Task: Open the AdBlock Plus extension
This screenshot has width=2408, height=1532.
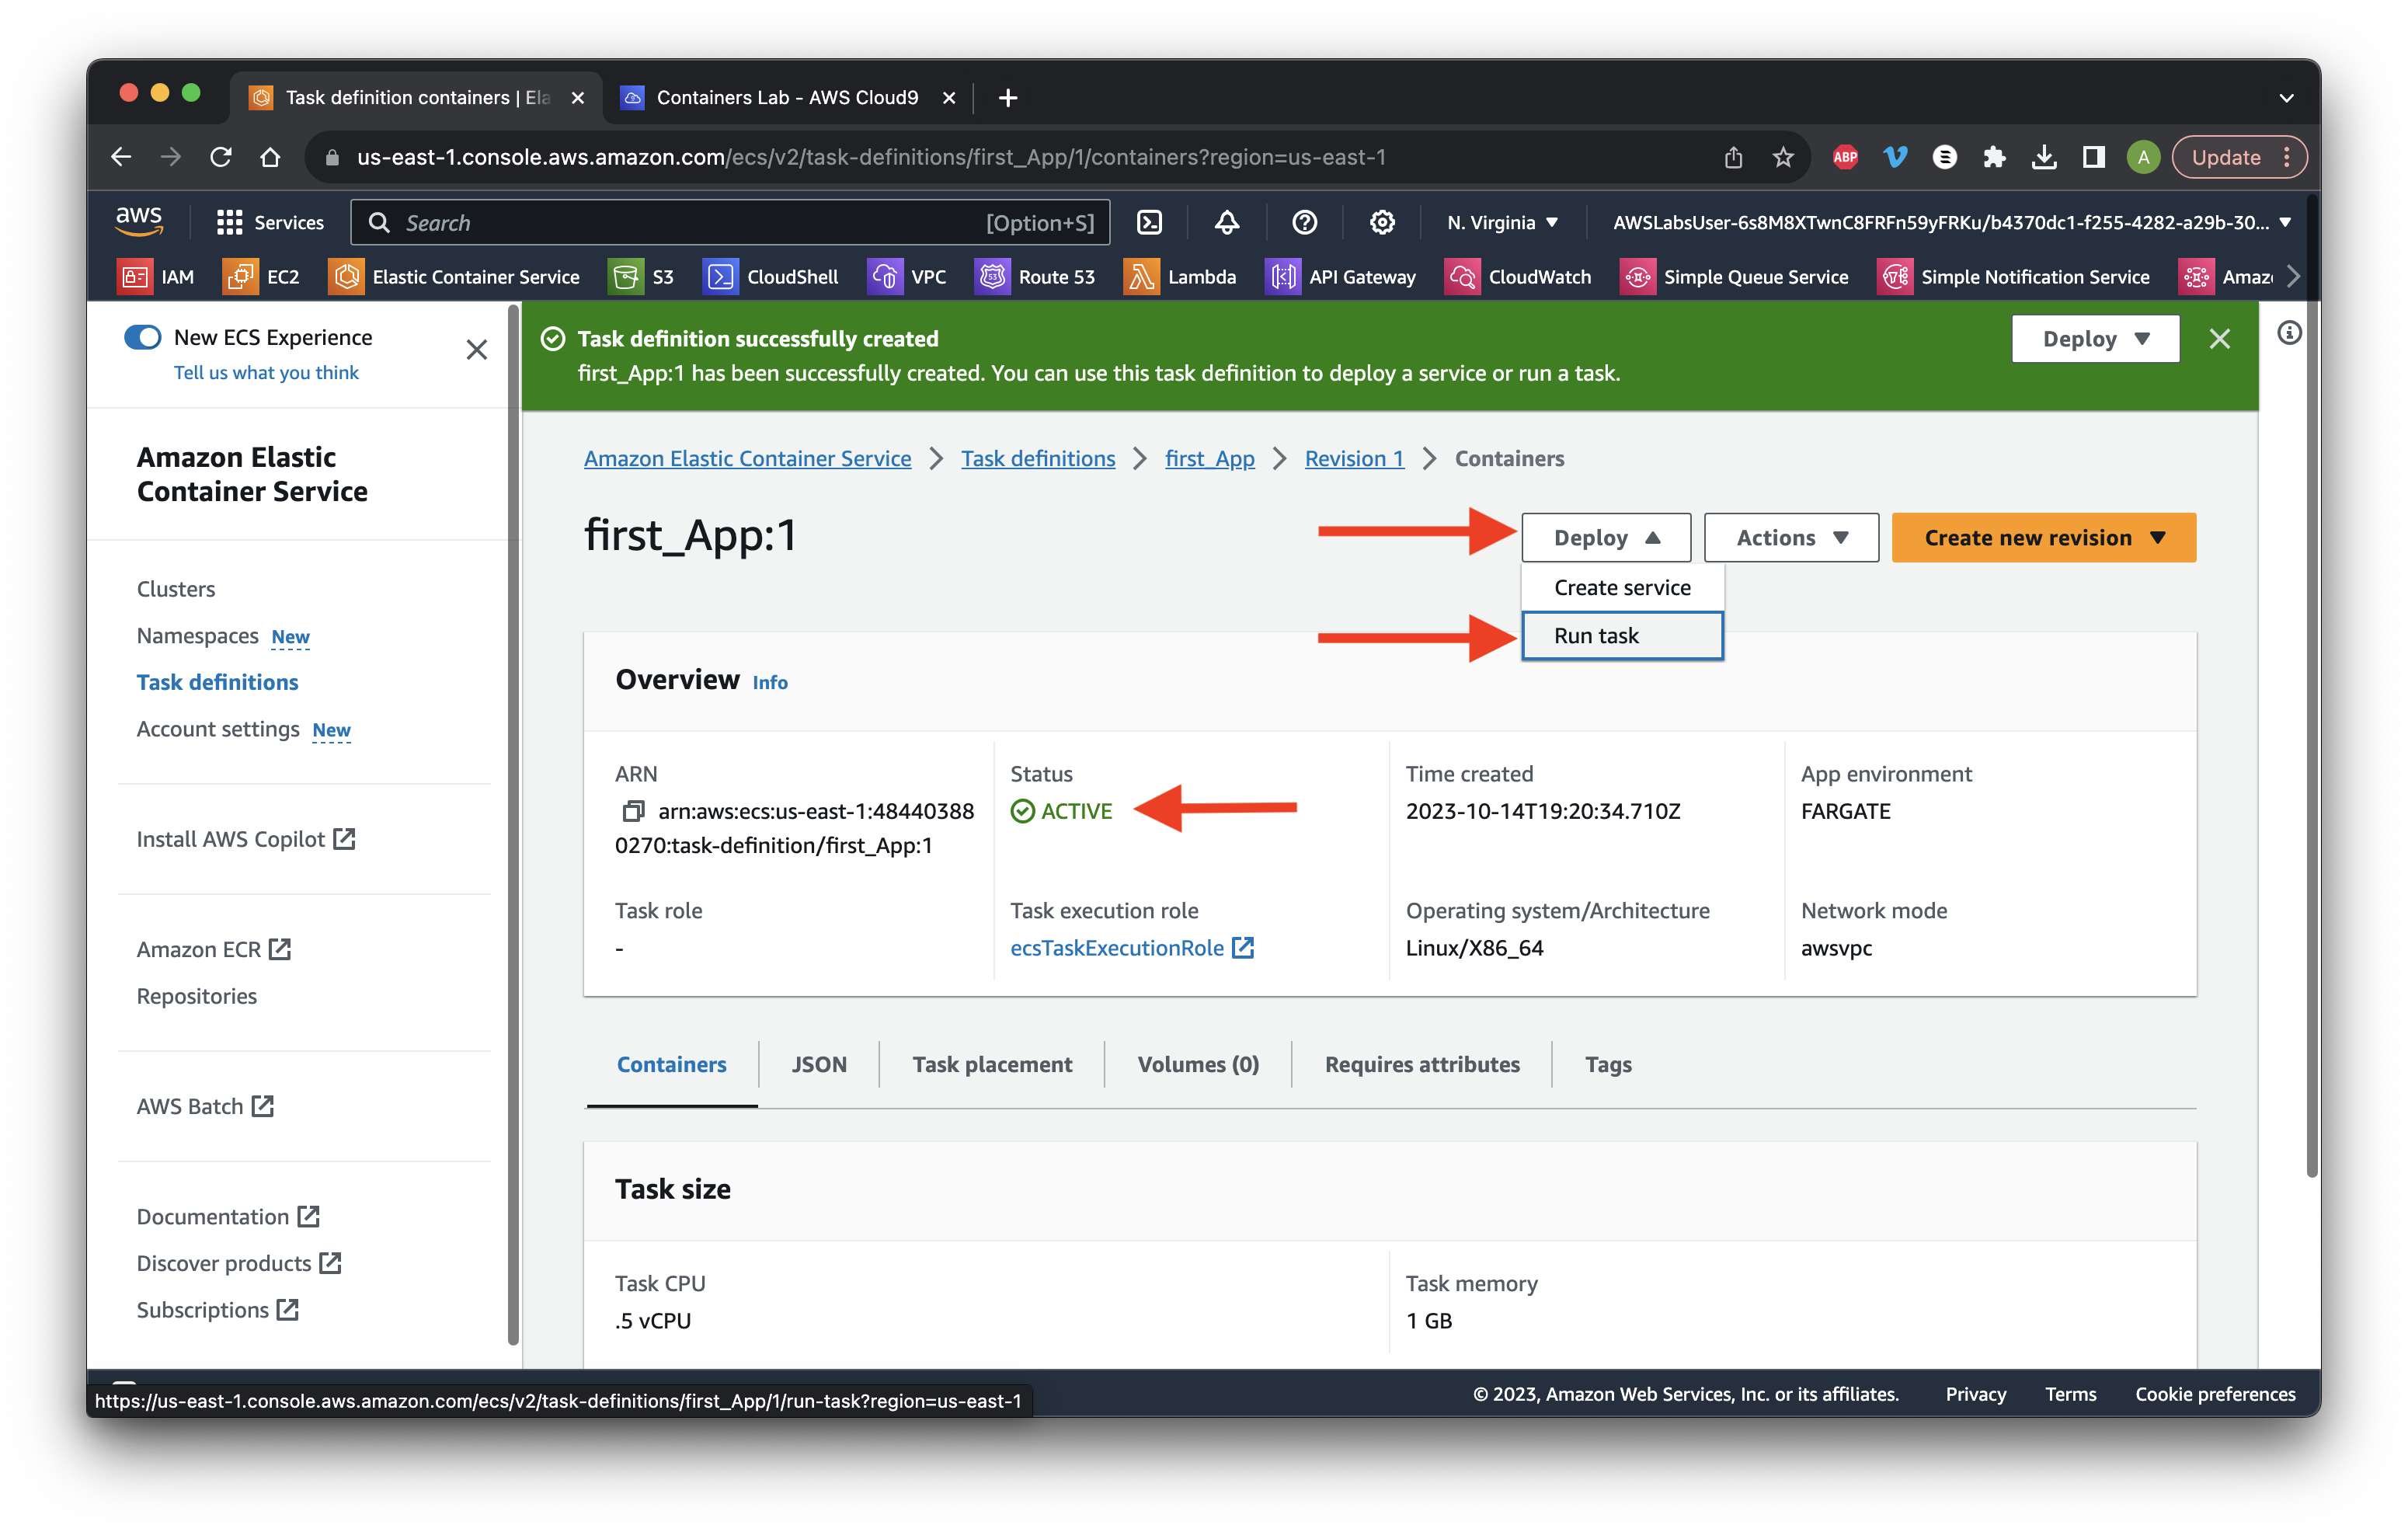Action: coord(1845,157)
